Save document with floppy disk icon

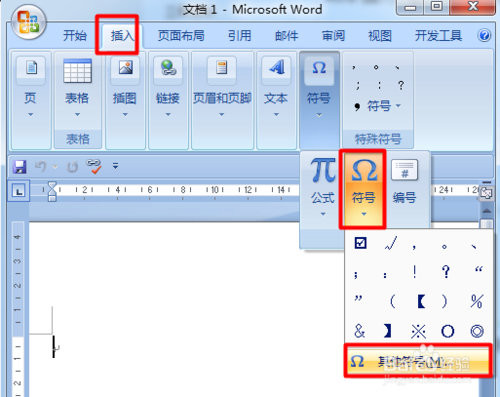[20, 167]
